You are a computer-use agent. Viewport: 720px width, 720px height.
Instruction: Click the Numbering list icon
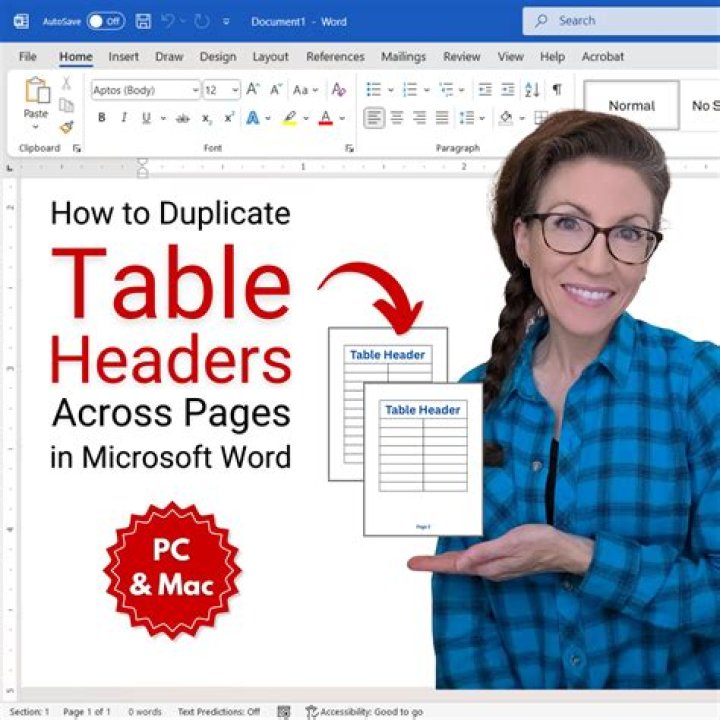pos(410,90)
